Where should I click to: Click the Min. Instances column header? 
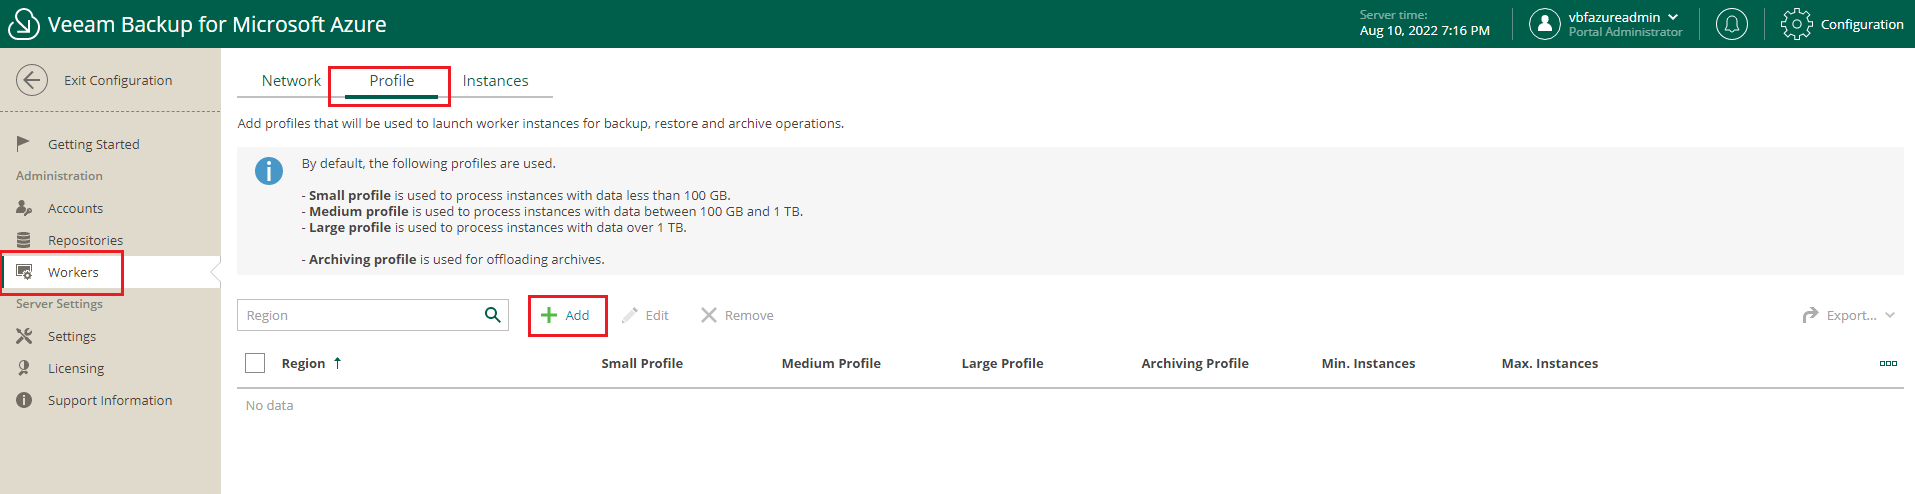point(1368,363)
